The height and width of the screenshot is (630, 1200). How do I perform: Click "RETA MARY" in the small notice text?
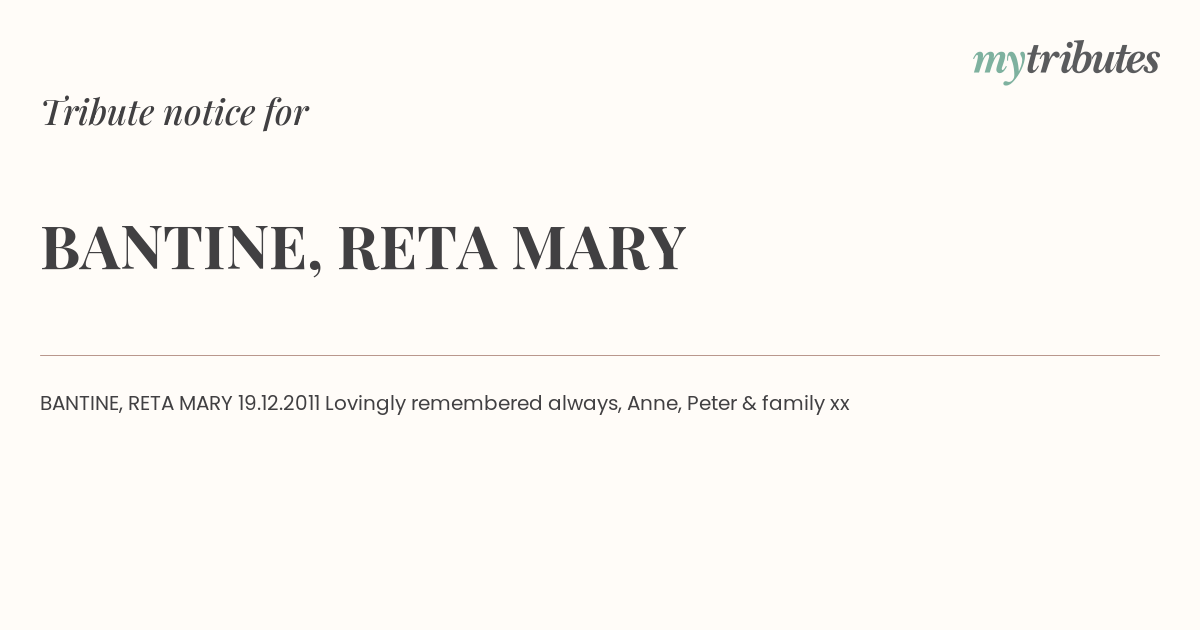click(x=180, y=404)
